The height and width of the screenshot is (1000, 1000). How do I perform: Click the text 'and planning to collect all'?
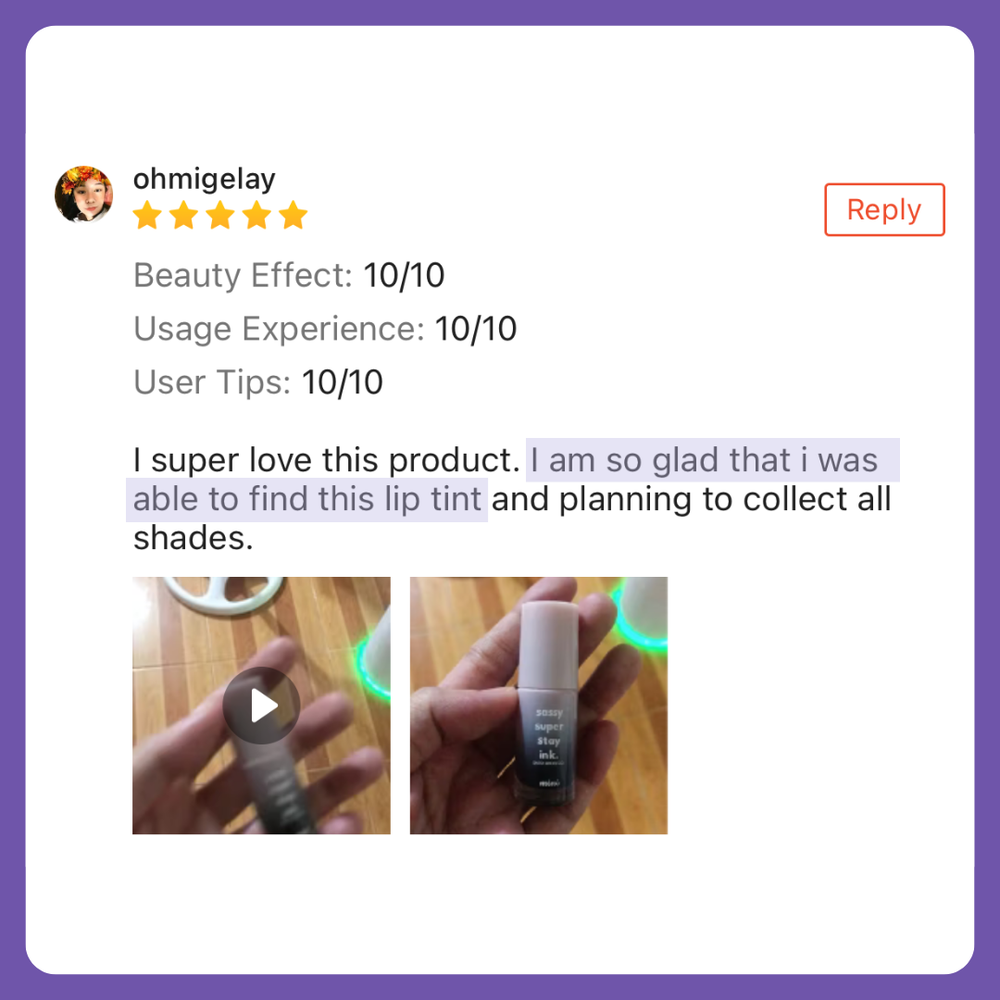coord(691,499)
